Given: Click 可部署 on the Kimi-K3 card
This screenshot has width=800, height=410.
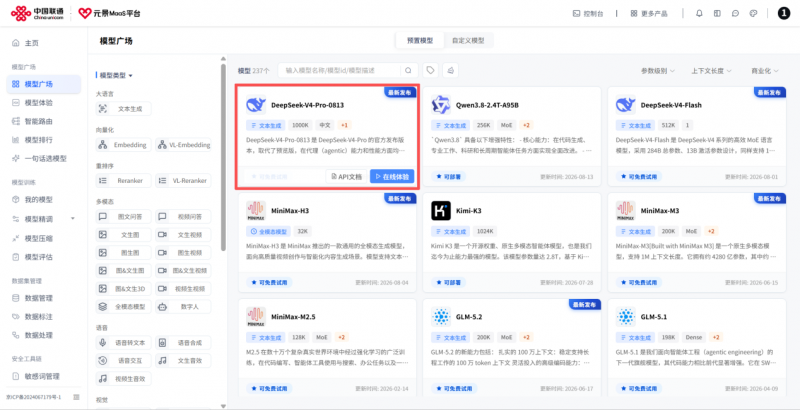Looking at the screenshot, I should (x=448, y=282).
